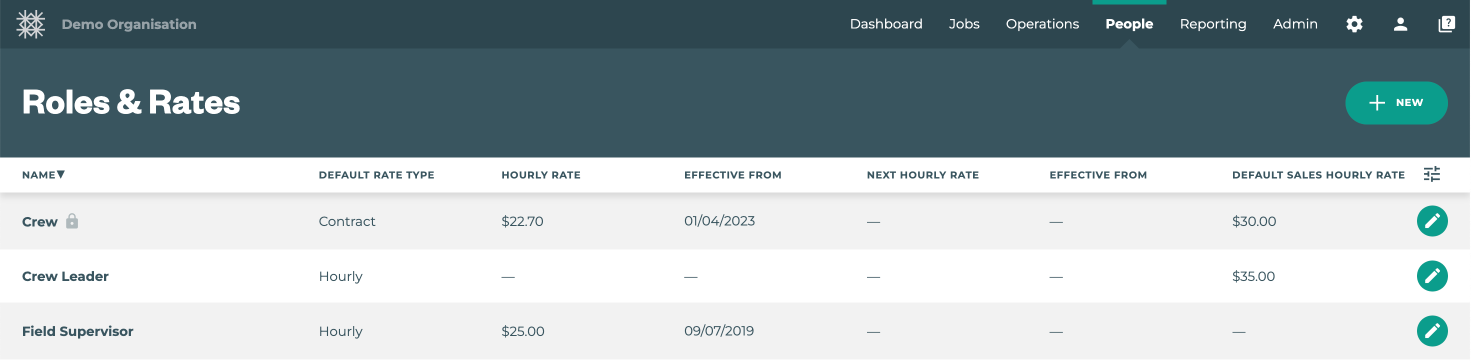
Task: Open the column settings sliders icon
Action: pyautogui.click(x=1432, y=174)
